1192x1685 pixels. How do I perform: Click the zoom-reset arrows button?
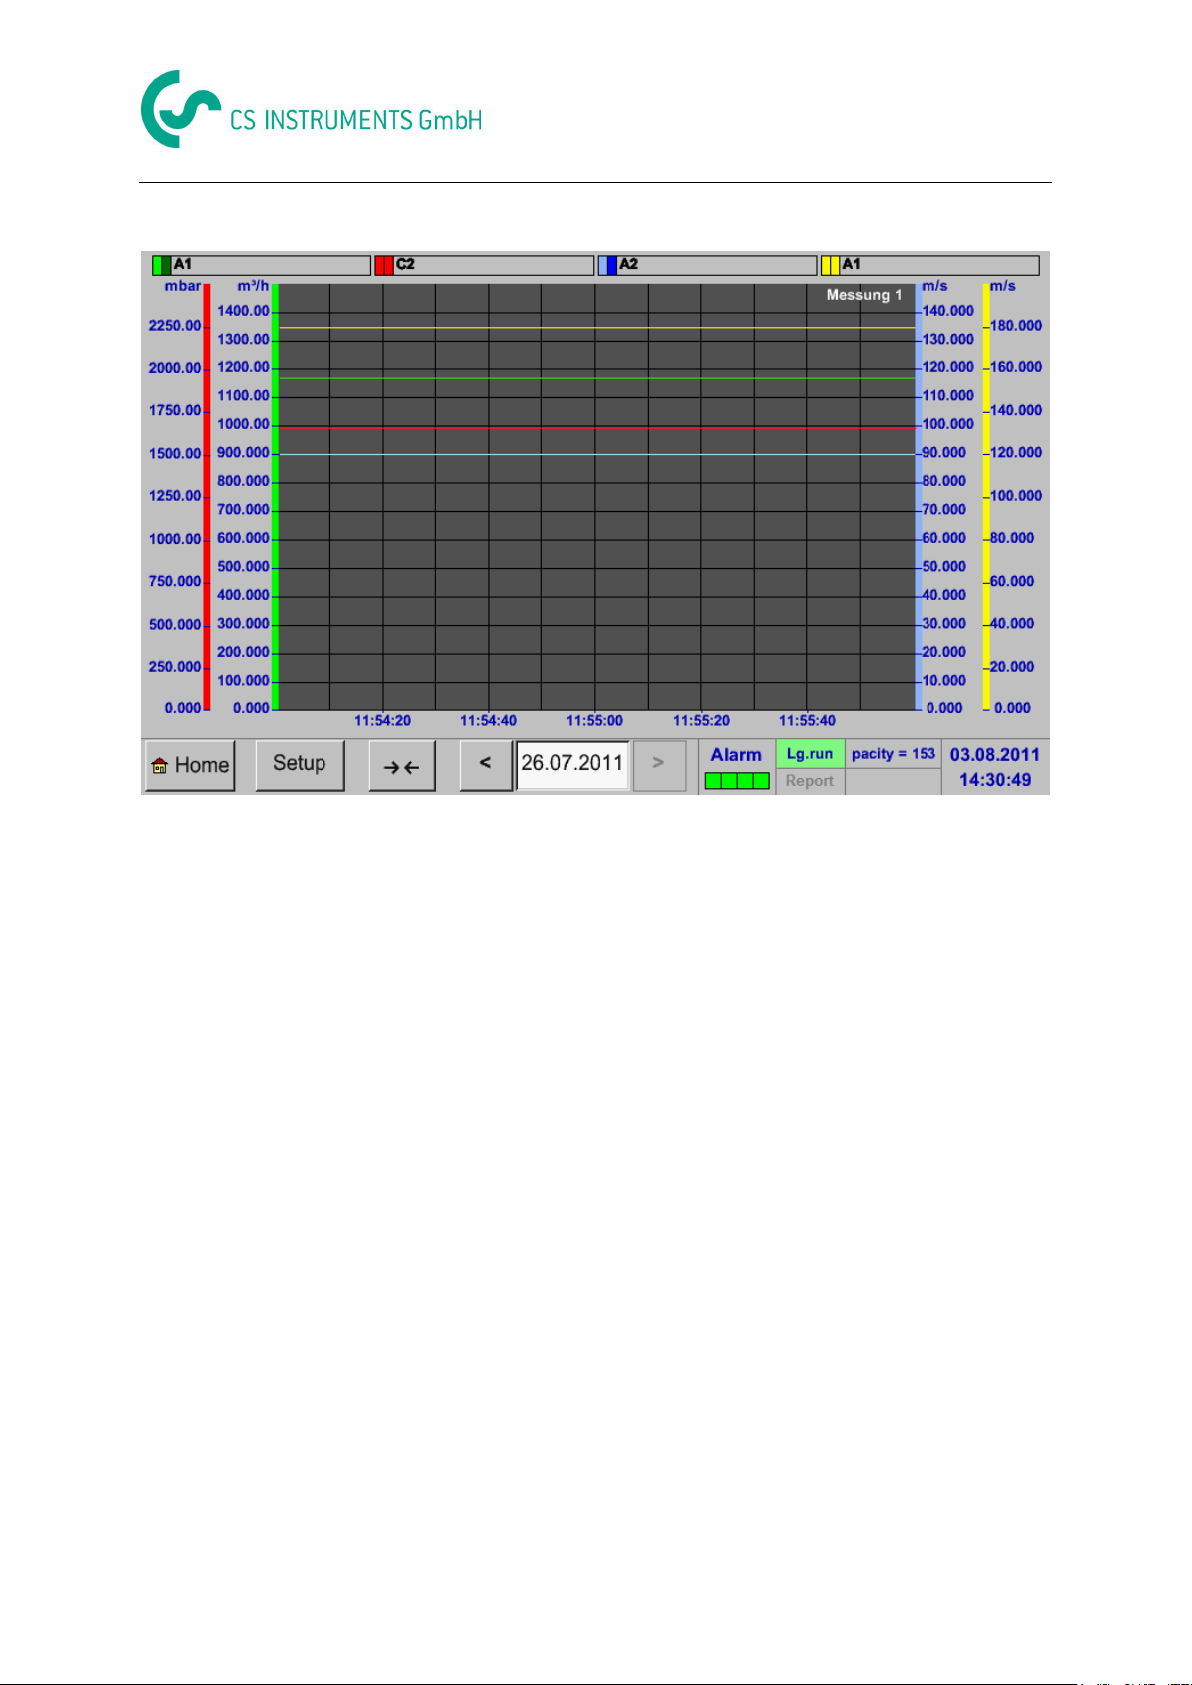click(x=402, y=766)
